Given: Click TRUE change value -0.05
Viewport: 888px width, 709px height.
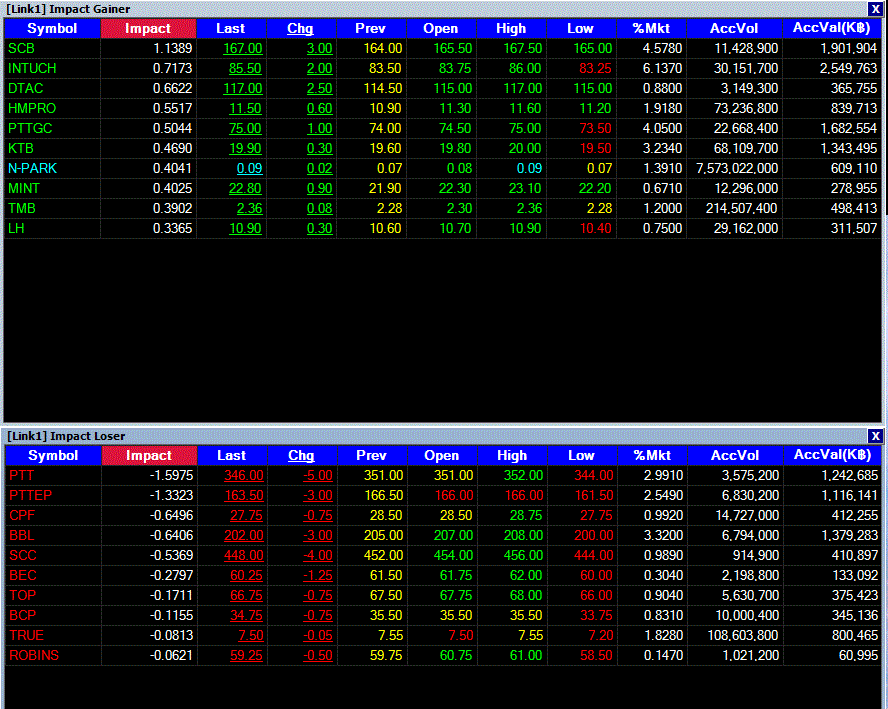Looking at the screenshot, I should click(318, 635).
